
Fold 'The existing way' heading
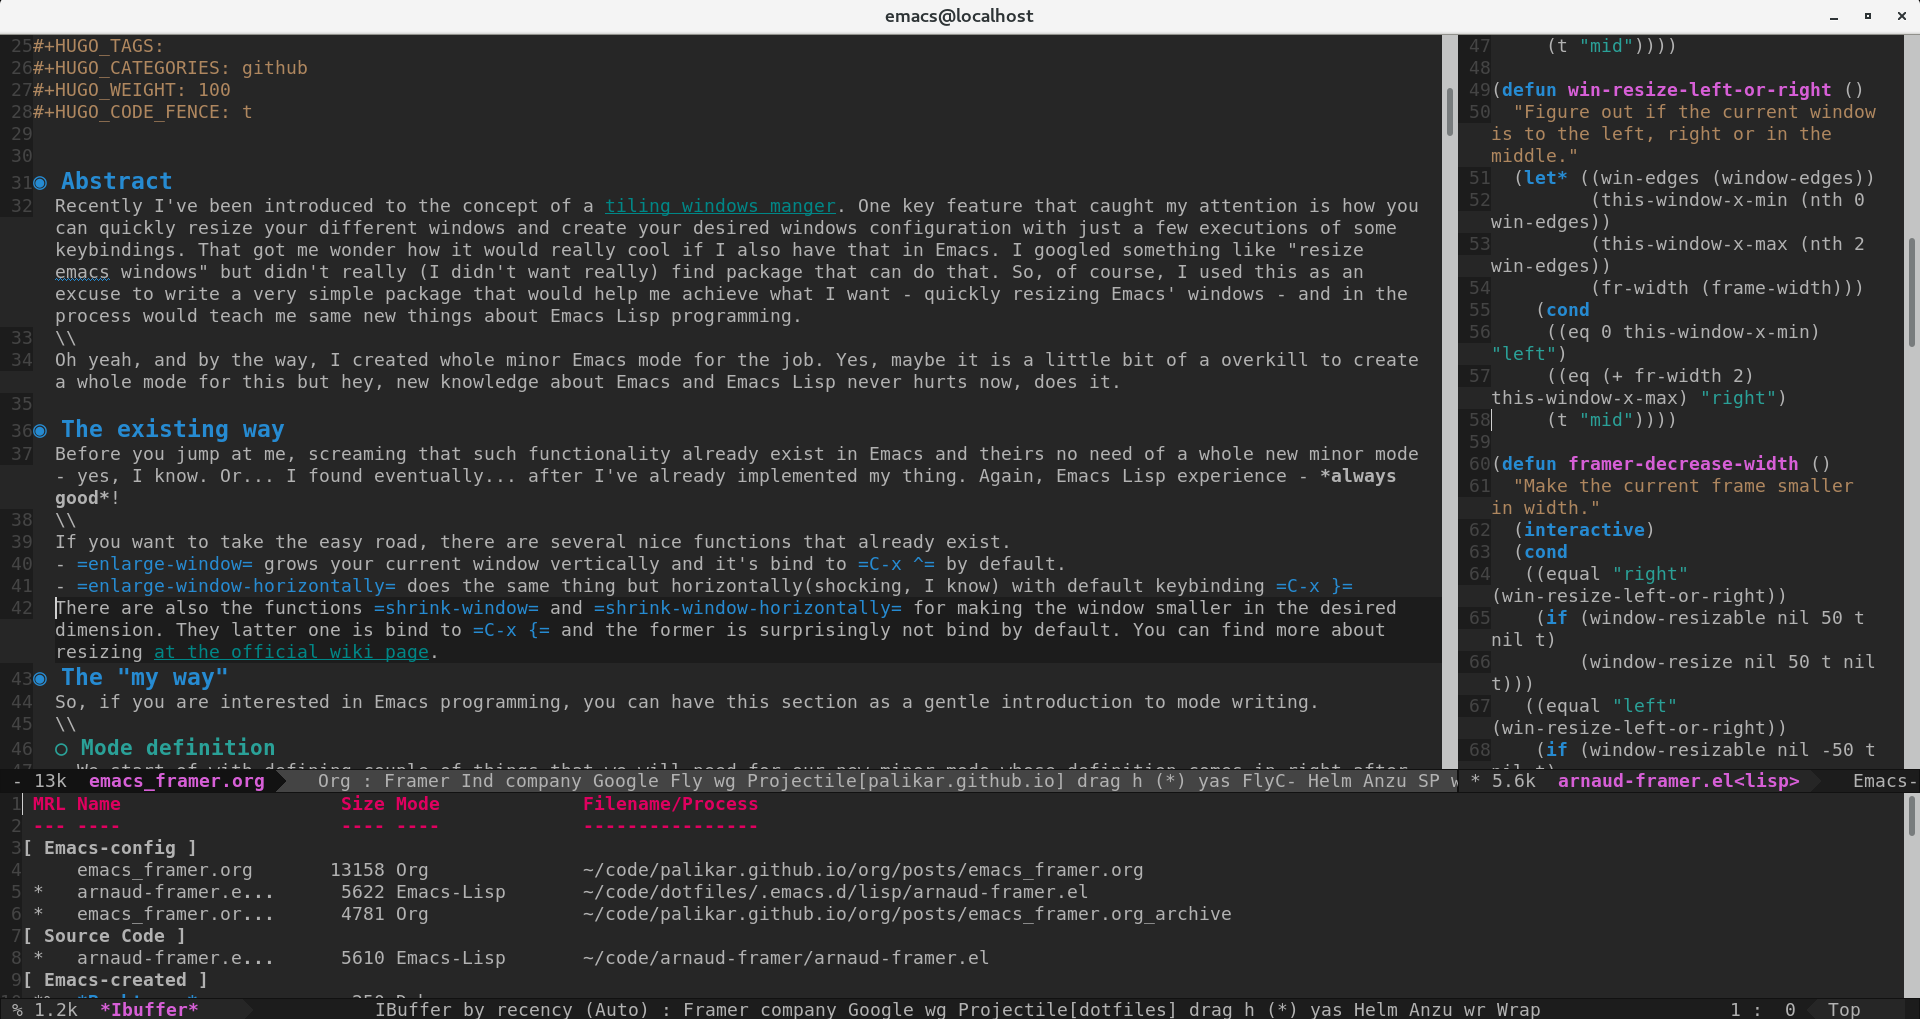(172, 429)
